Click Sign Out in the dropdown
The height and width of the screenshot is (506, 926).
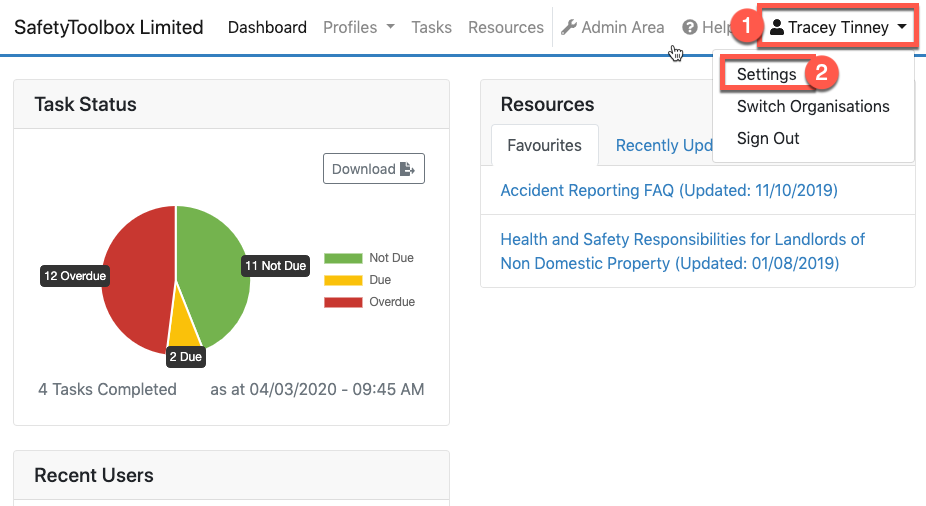click(x=768, y=138)
